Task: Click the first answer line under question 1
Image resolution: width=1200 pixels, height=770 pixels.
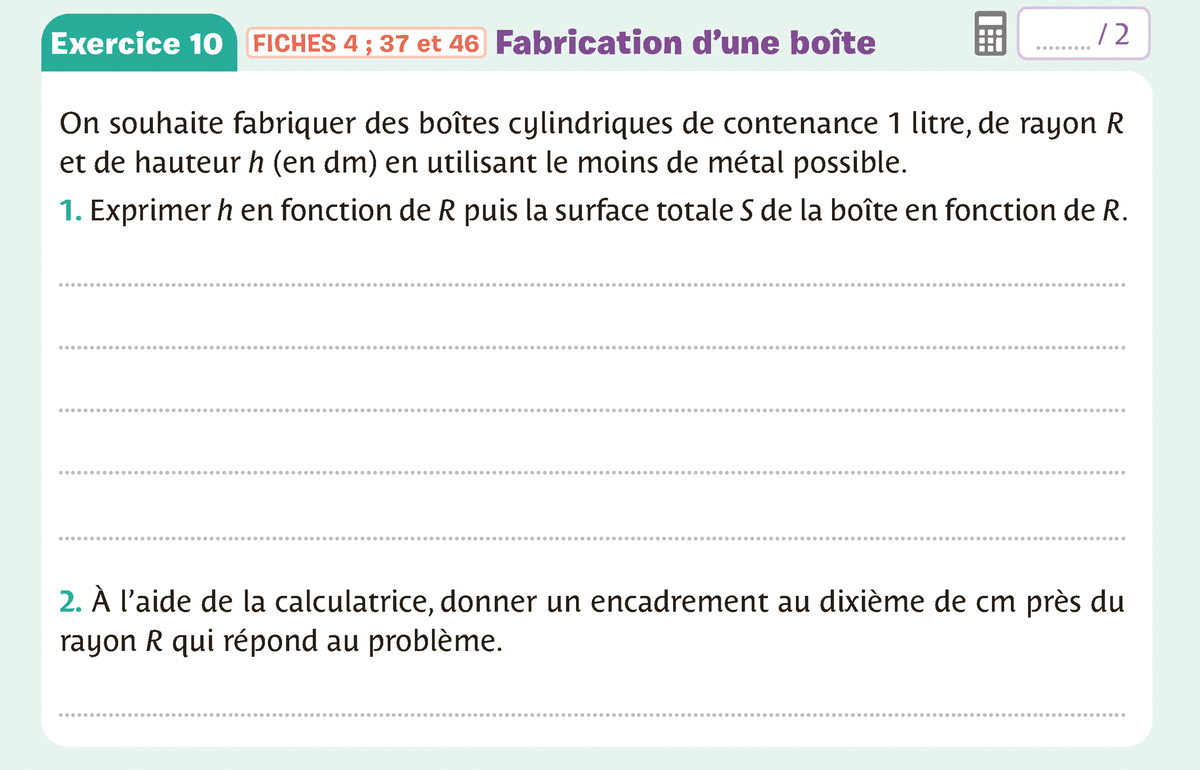Action: 592,284
